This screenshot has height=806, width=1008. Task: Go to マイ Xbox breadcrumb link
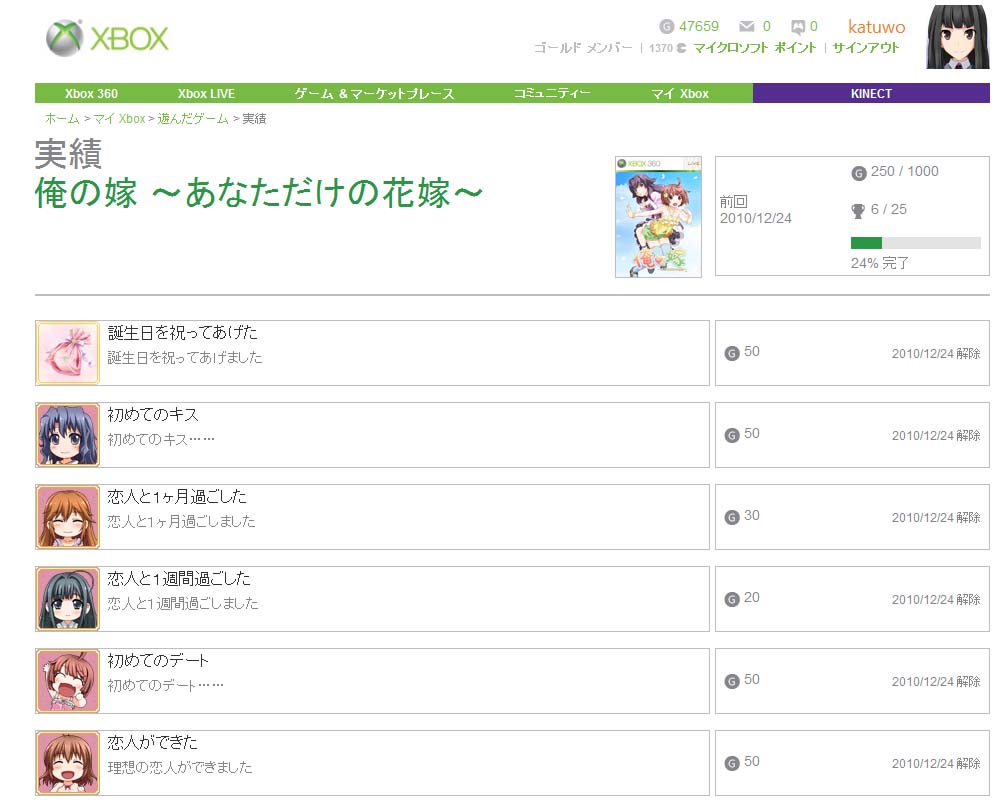120,119
